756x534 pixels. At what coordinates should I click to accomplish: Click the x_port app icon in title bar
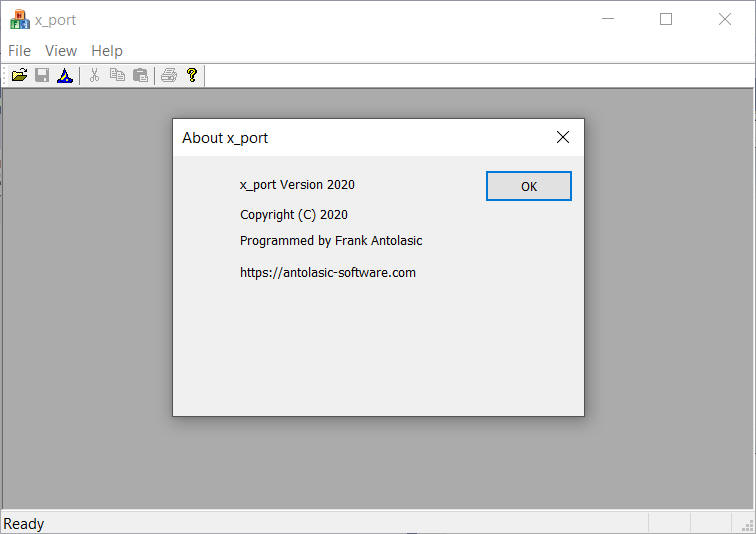pyautogui.click(x=19, y=19)
